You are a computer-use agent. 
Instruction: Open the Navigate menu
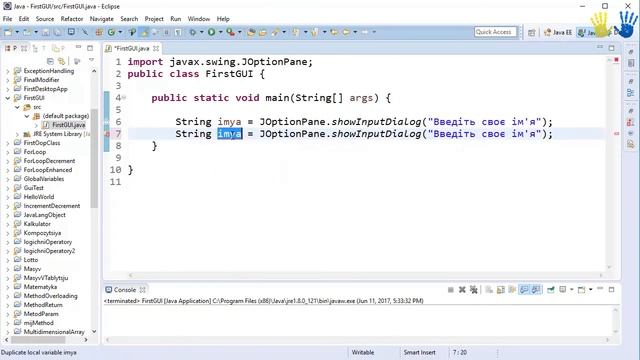(102, 19)
